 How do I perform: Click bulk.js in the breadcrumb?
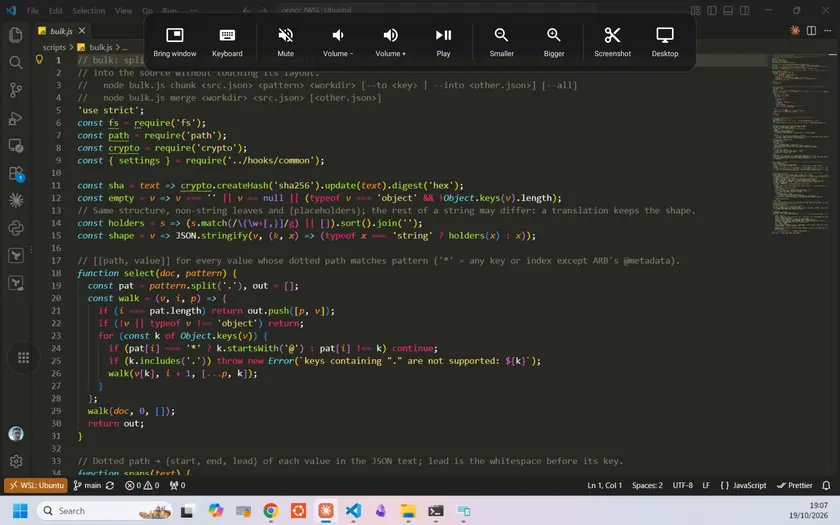click(x=101, y=48)
